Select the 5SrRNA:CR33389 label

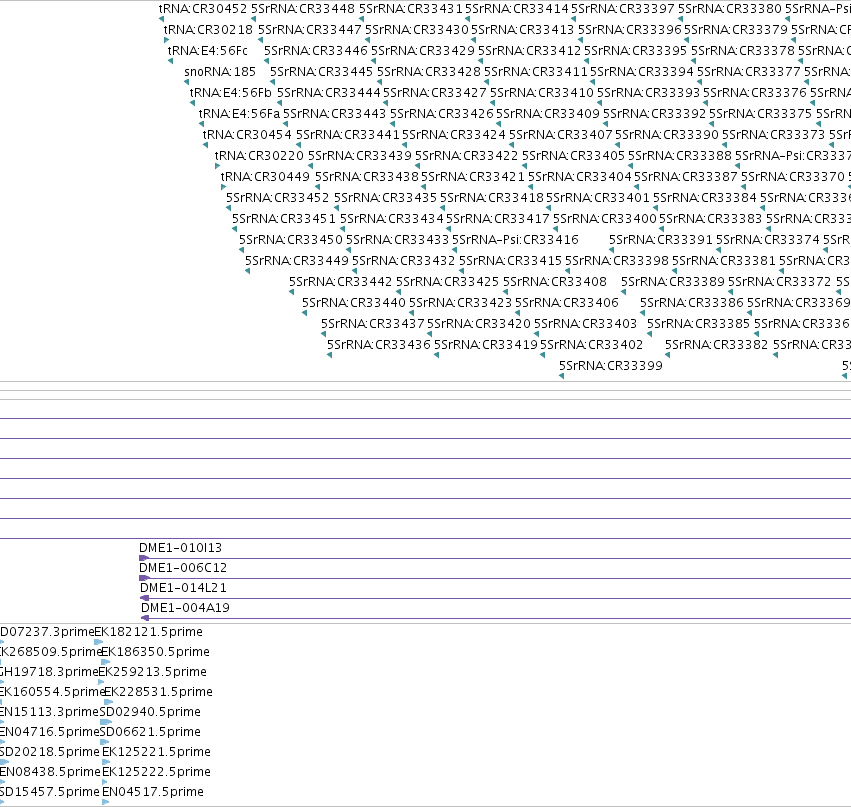click(673, 282)
